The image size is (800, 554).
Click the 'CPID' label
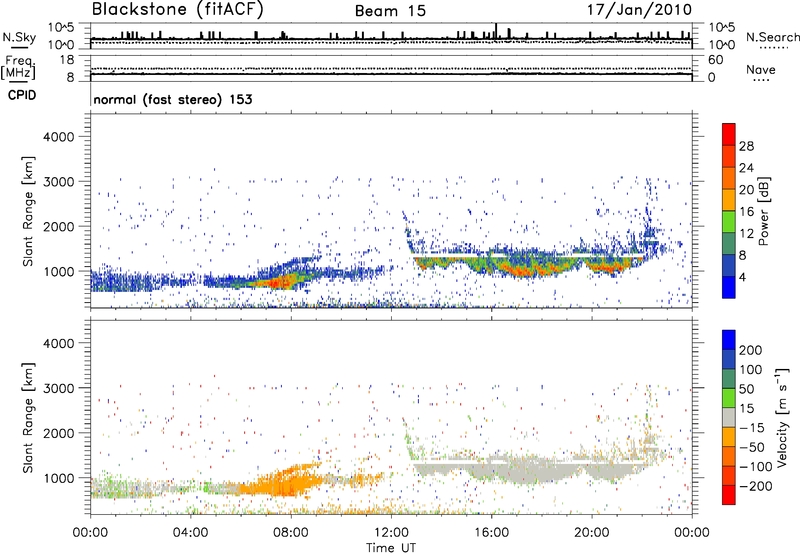[x=22, y=95]
